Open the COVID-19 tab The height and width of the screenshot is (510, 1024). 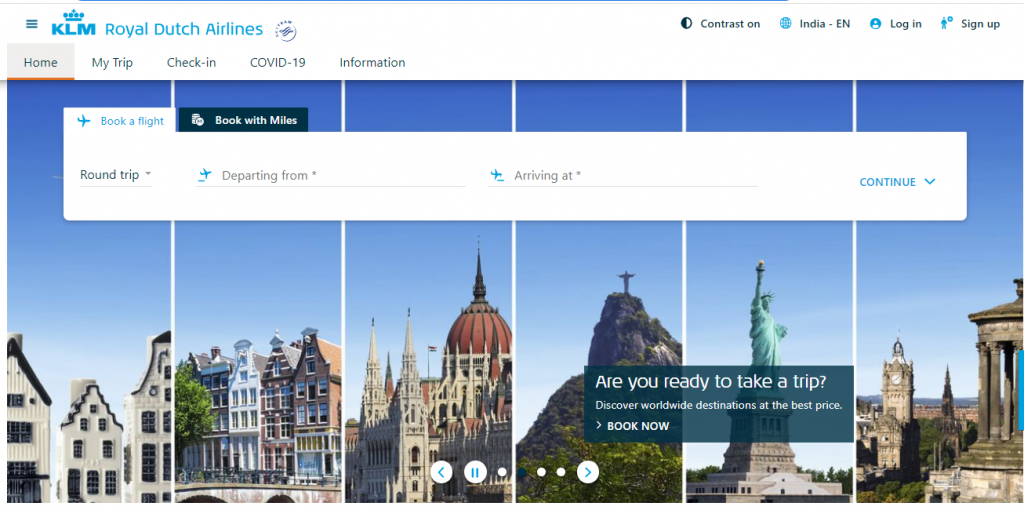point(277,62)
